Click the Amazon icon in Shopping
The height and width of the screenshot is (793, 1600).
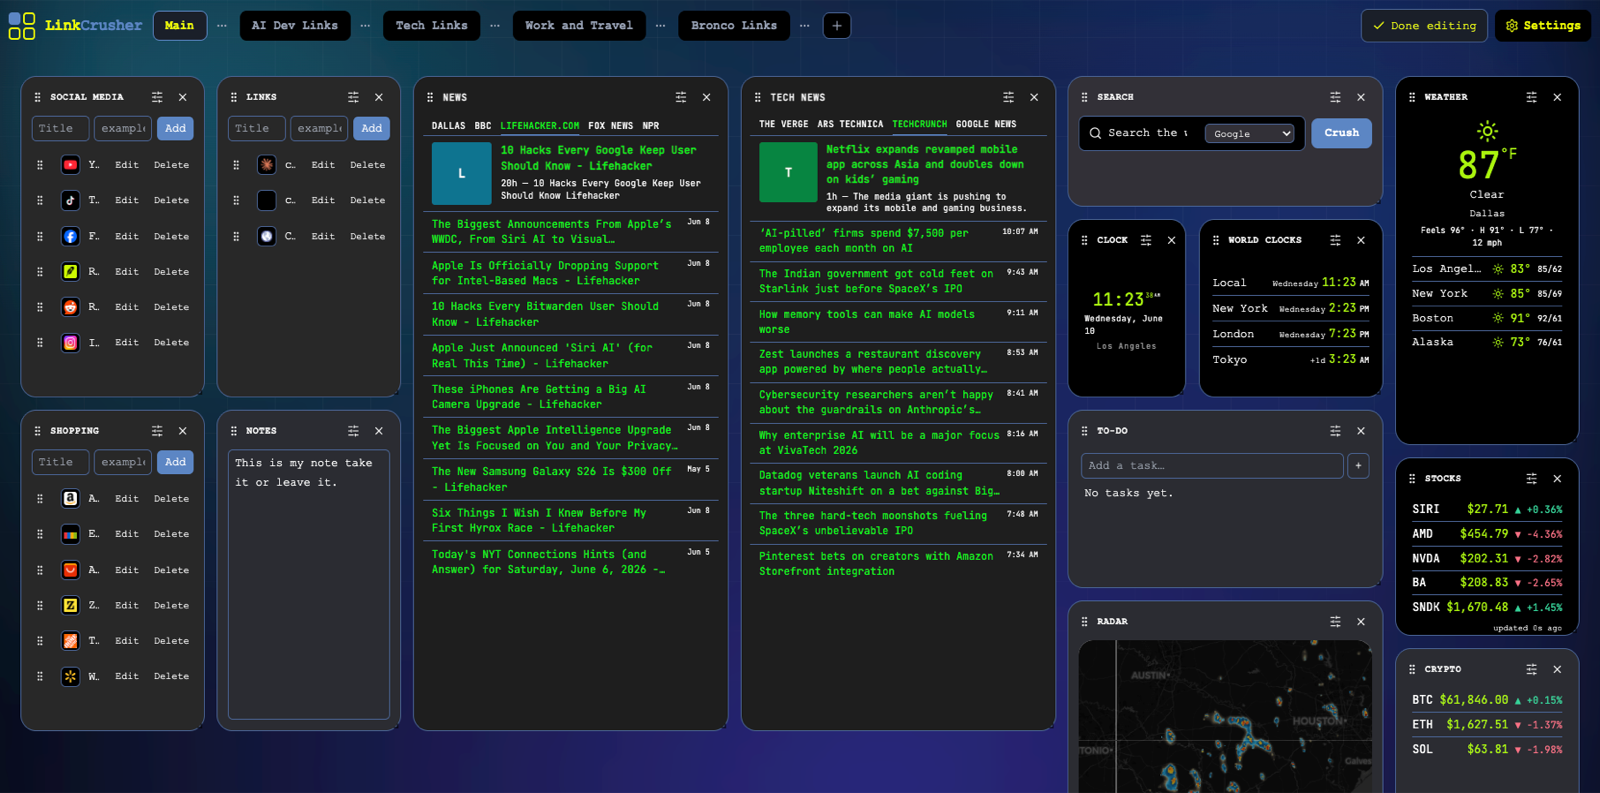tap(70, 498)
